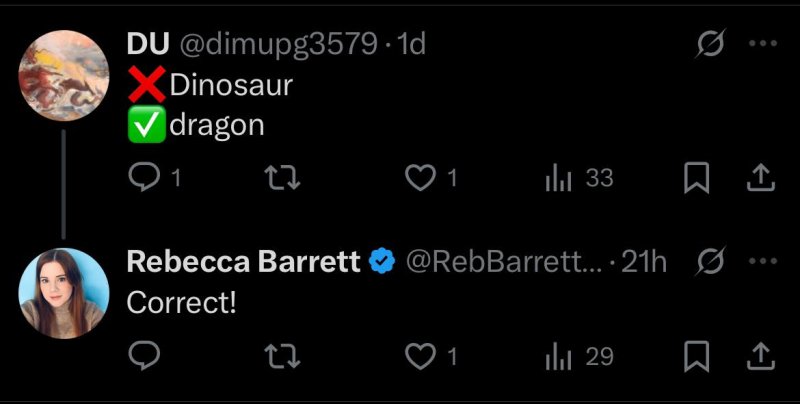Reply to Rebecca Barrett's Correct! post
Image resolution: width=800 pixels, height=404 pixels.
pos(144,356)
